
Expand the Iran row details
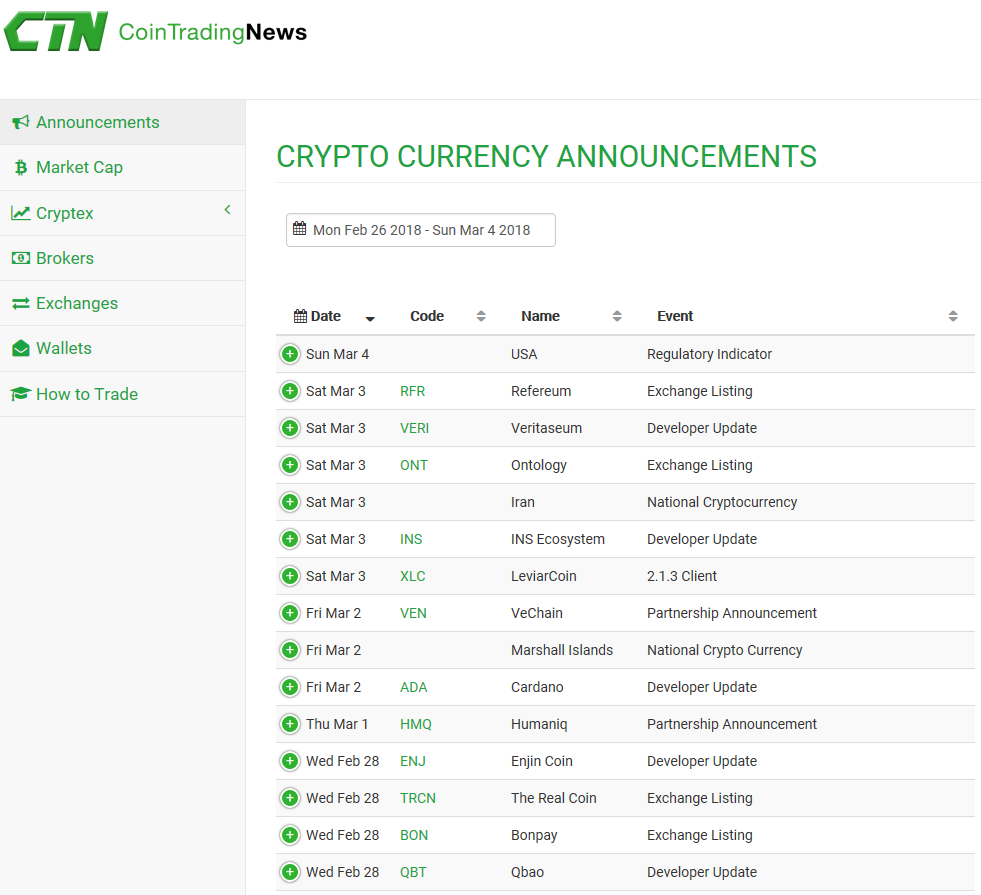(290, 502)
